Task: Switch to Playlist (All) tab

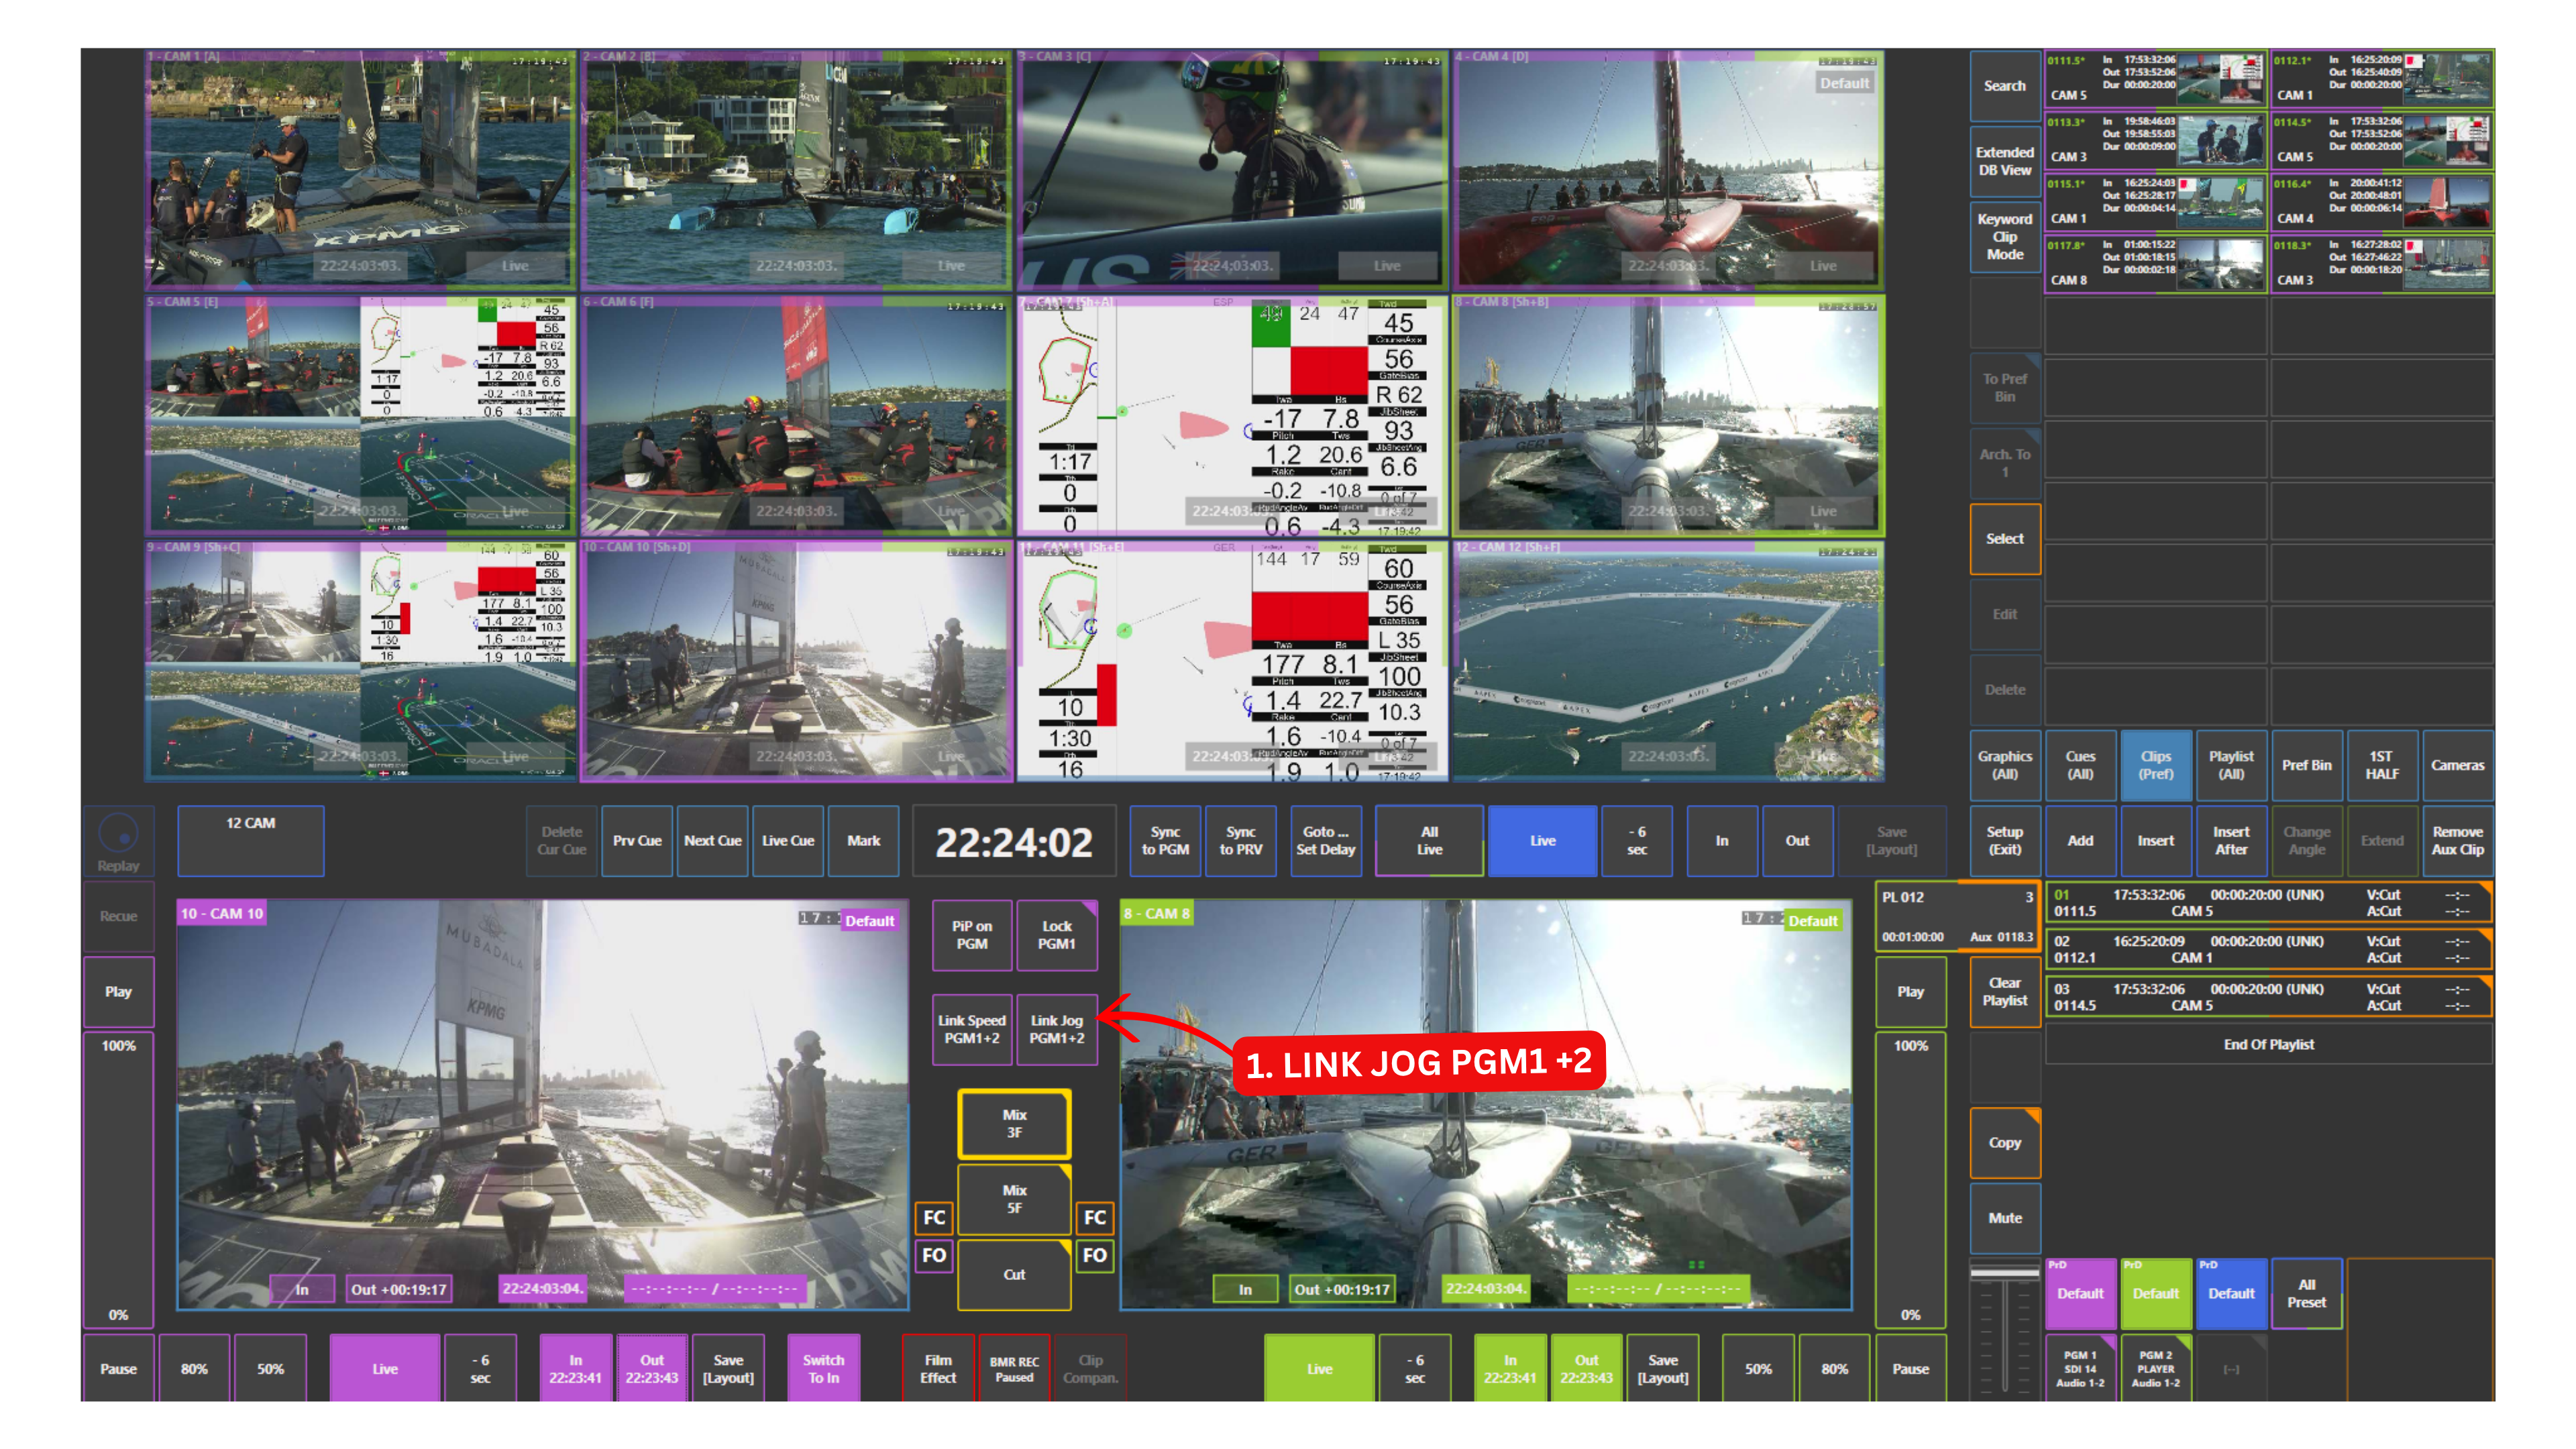Action: coord(2231,765)
